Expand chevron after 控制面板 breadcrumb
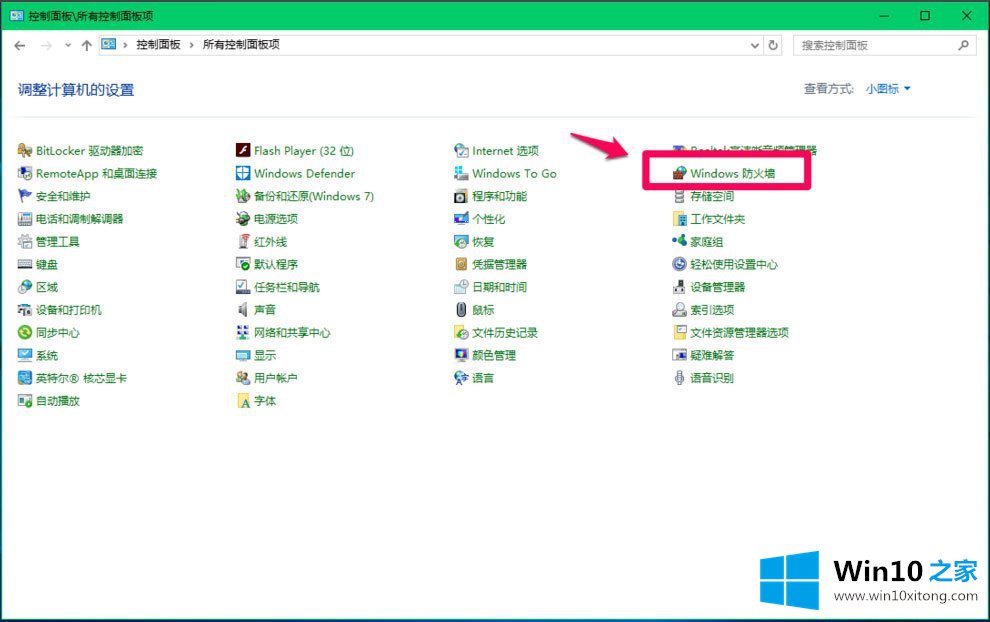The image size is (990, 622). coord(191,45)
